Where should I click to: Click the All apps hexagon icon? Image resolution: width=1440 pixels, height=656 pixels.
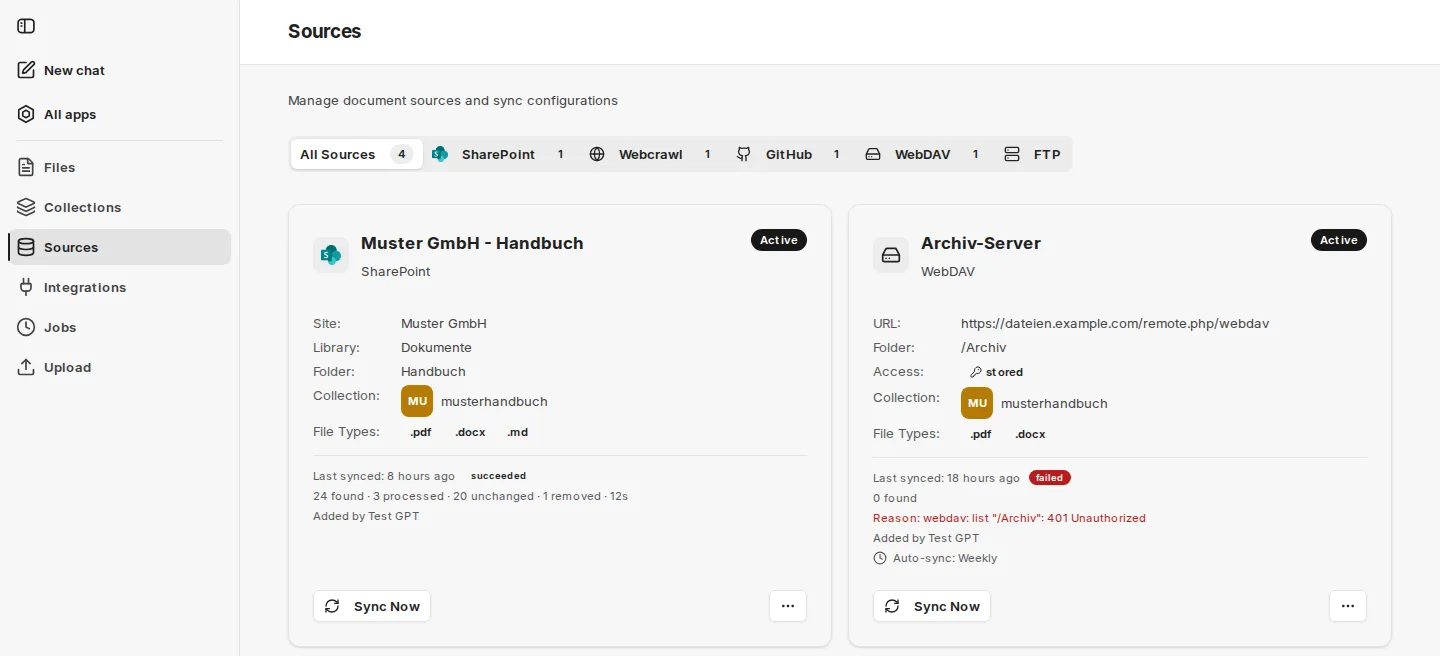coord(26,114)
